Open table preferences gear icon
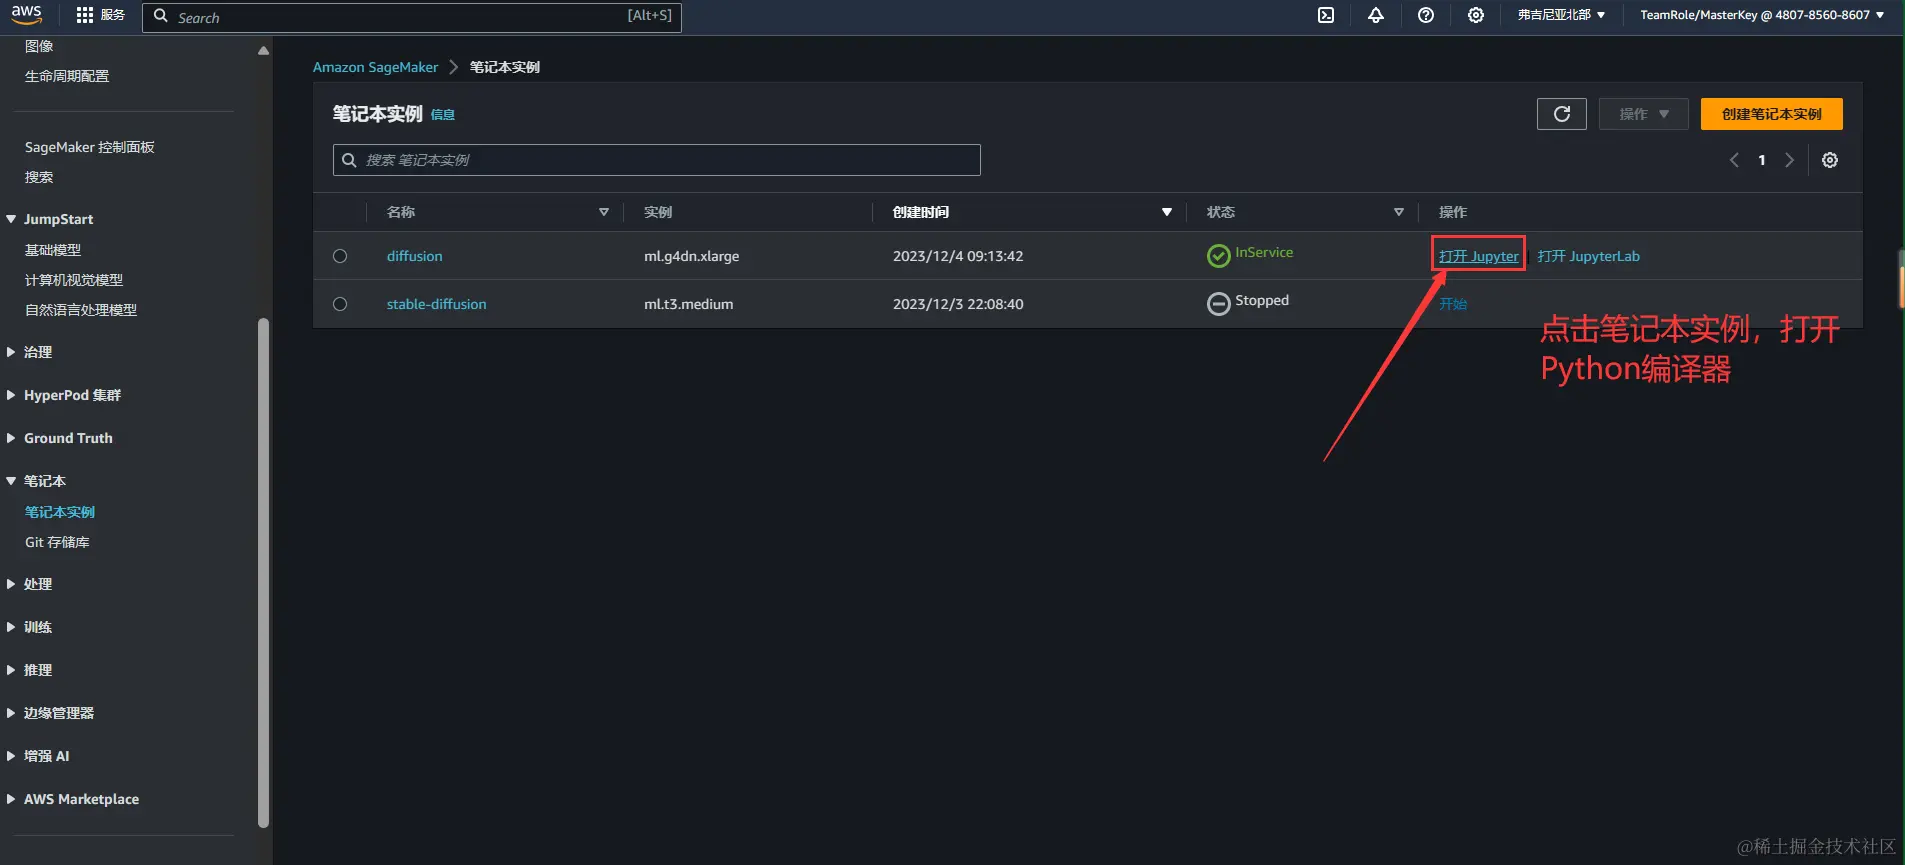This screenshot has width=1905, height=865. (1830, 160)
